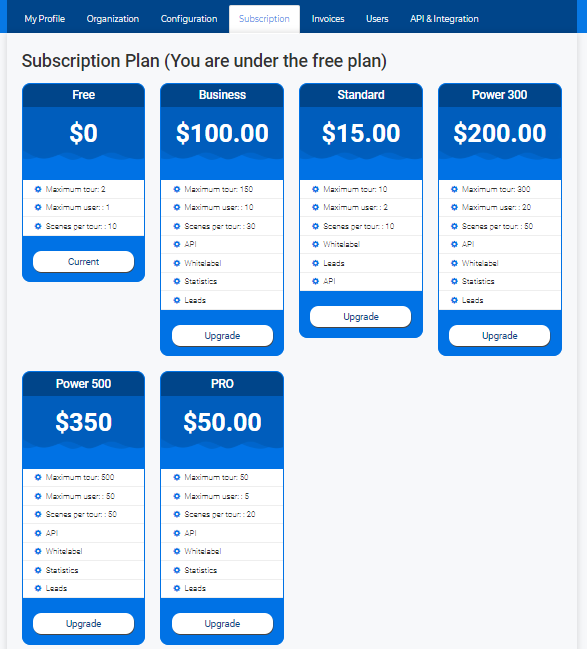Click gear icon next to Power 300 Statistics
Screen dimensions: 587x649
point(454,281)
